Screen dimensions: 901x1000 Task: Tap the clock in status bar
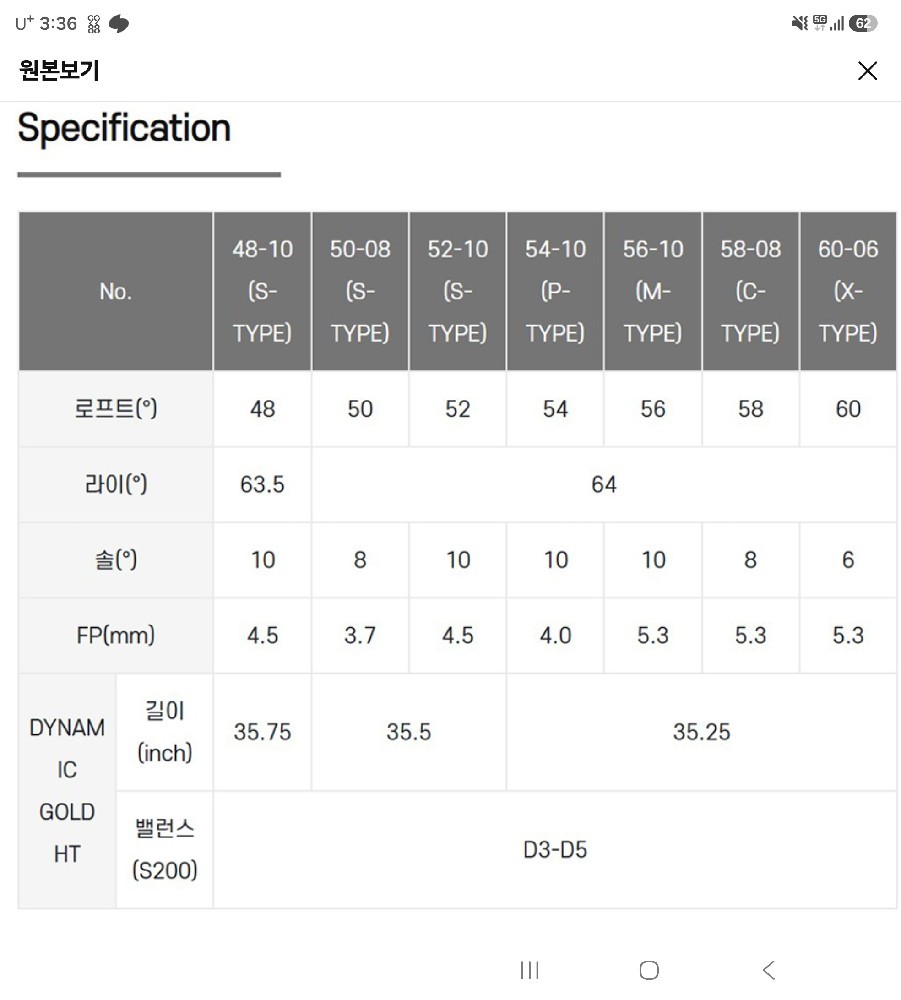[58, 24]
